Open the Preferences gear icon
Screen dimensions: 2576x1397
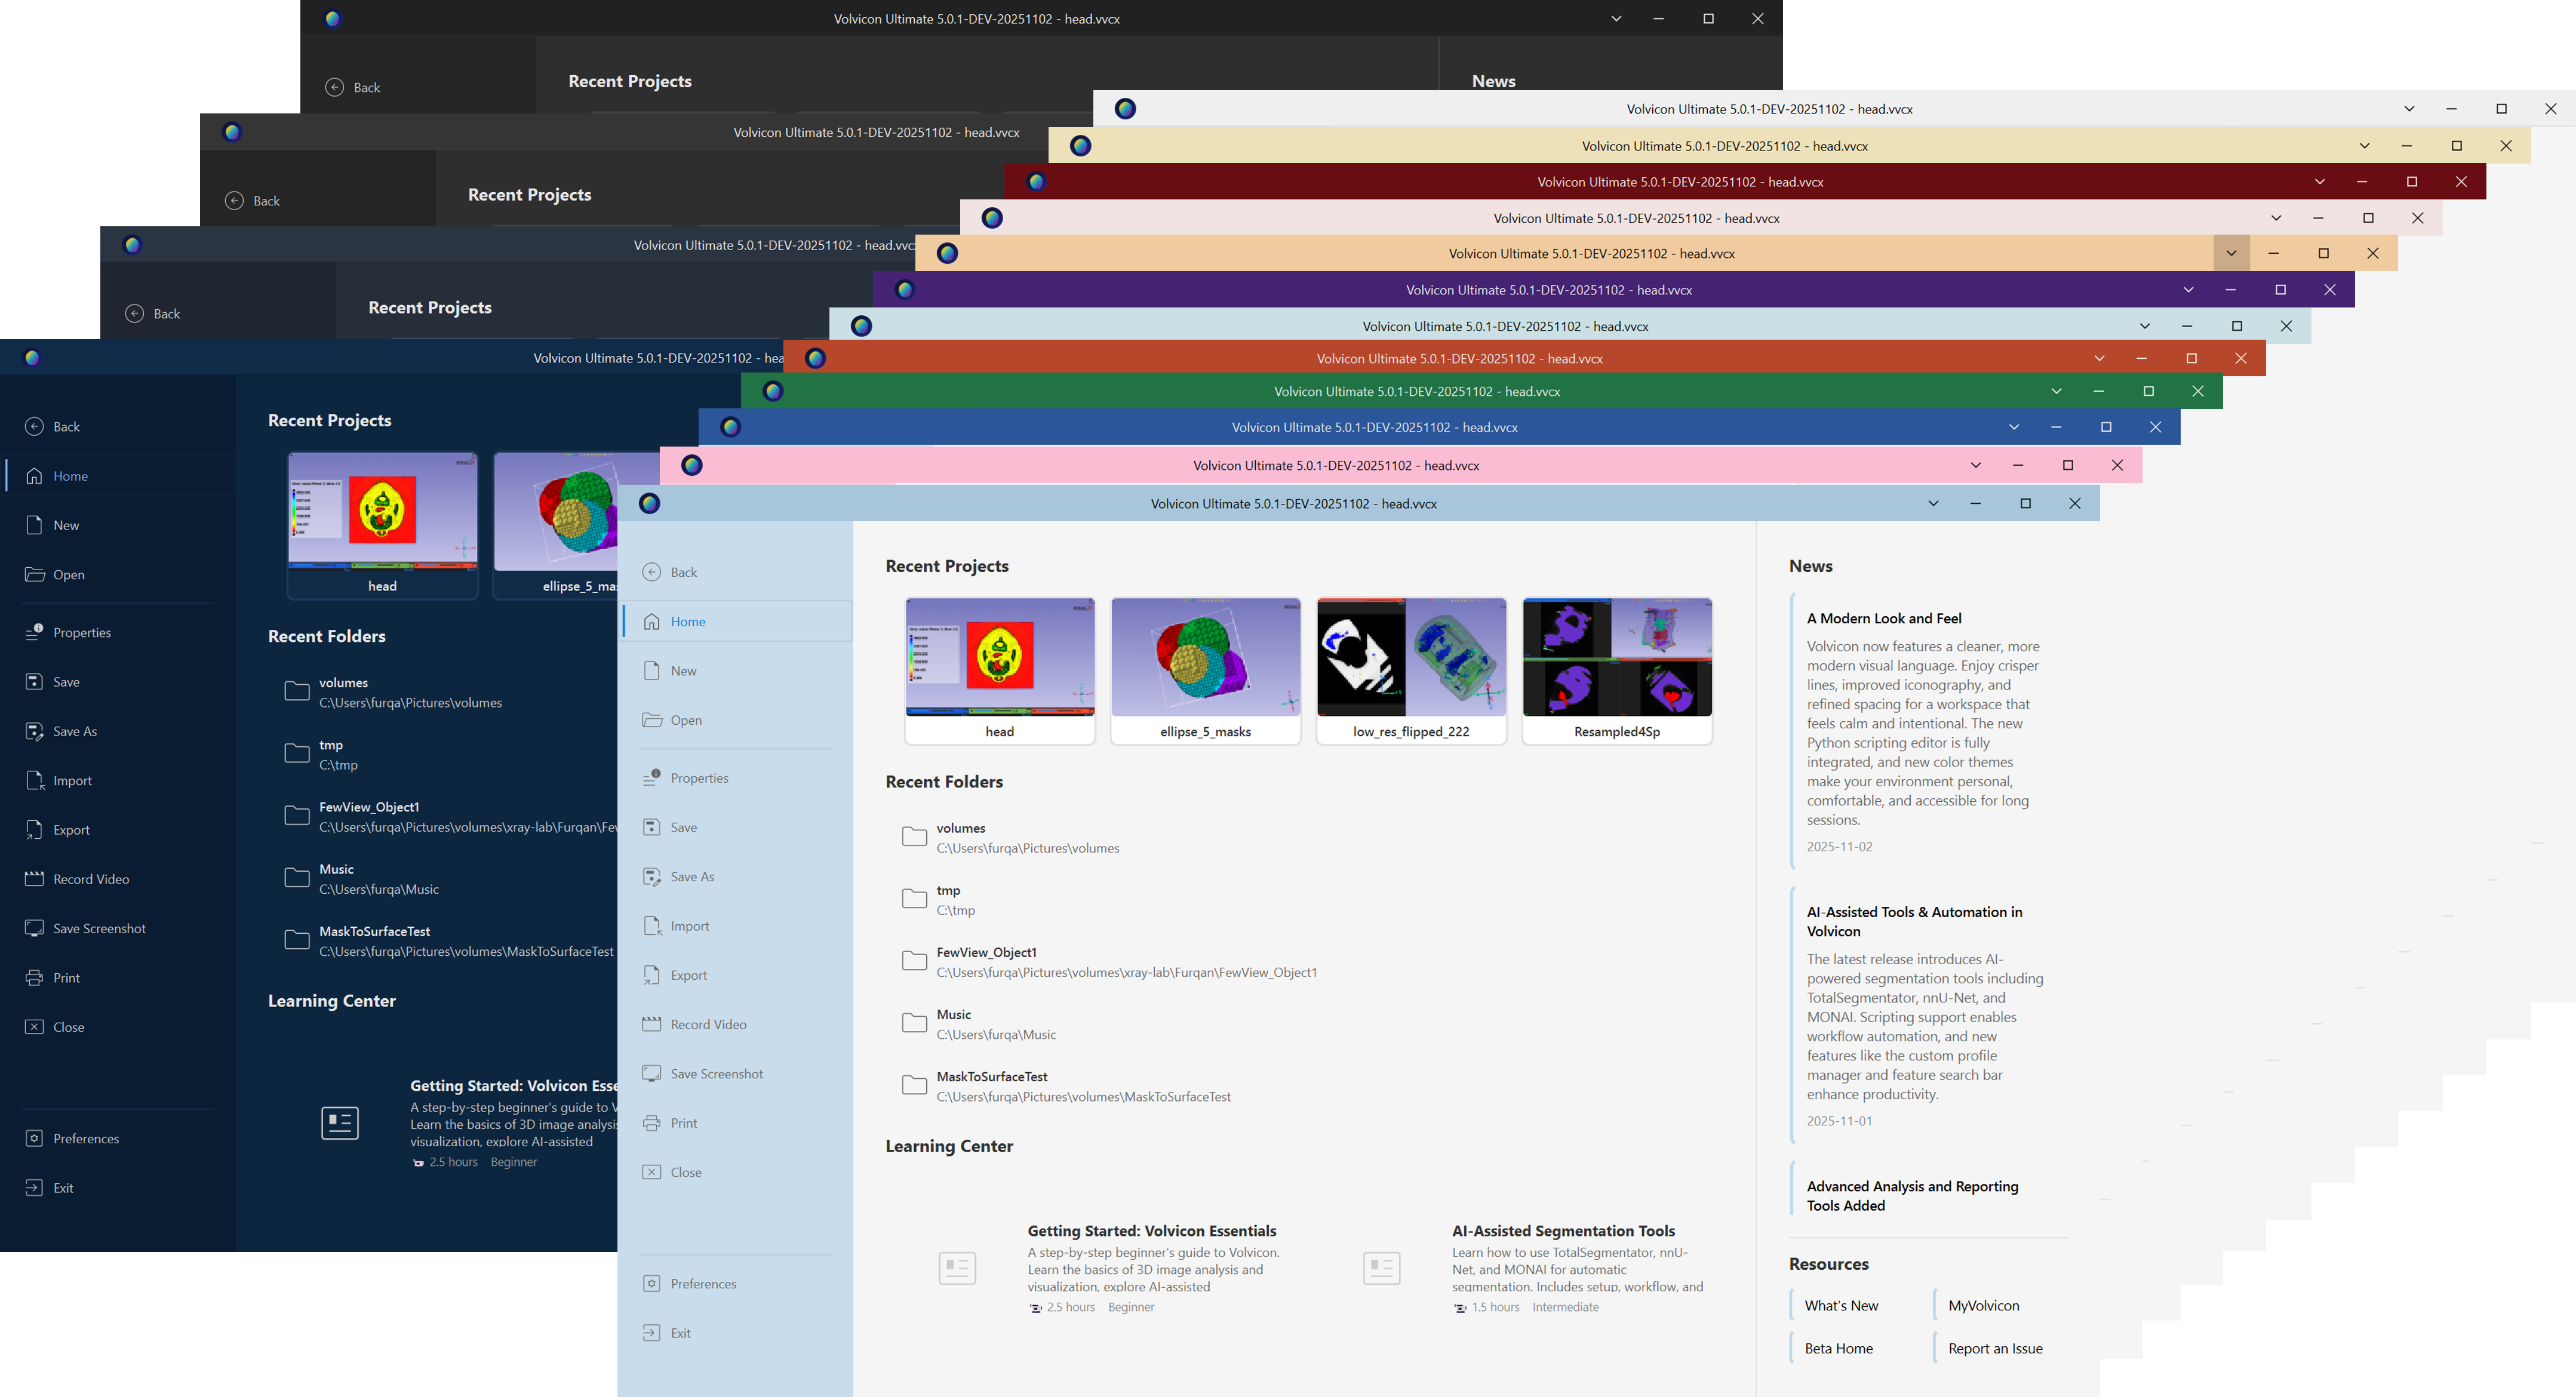652,1283
